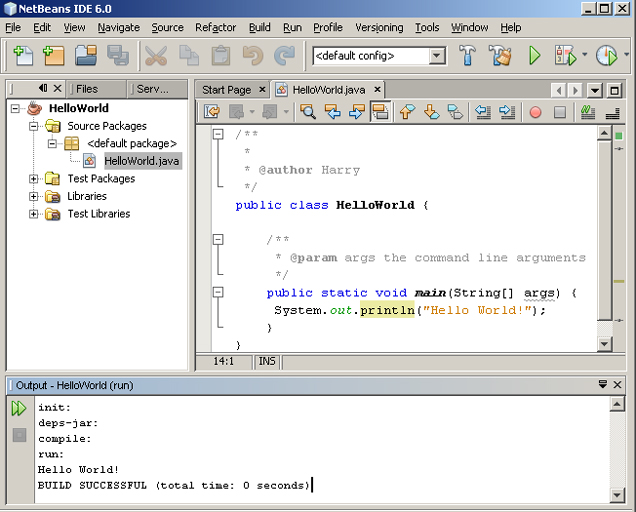This screenshot has width=636, height=512.
Task: Open Profile Main Project dropdown arrow
Action: coord(627,54)
